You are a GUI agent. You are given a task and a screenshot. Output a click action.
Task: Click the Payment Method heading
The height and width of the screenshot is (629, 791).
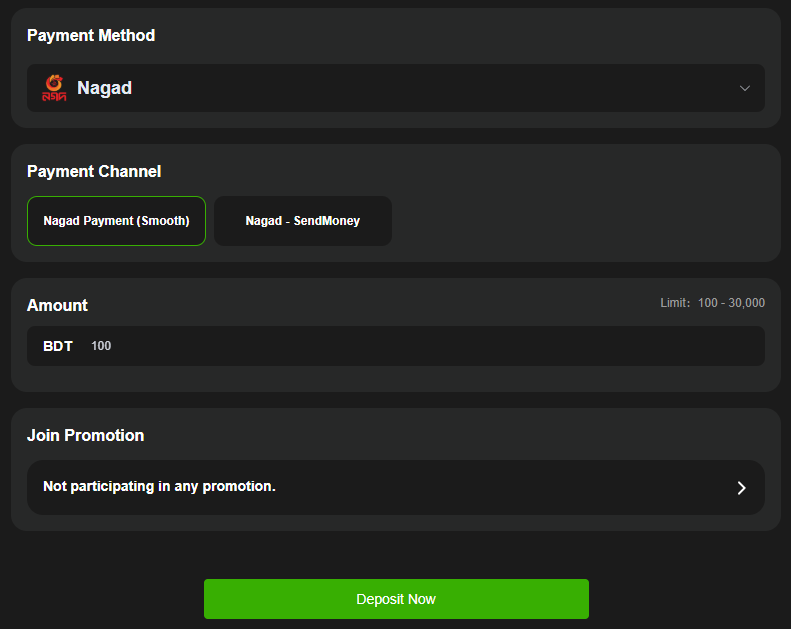[x=91, y=36]
